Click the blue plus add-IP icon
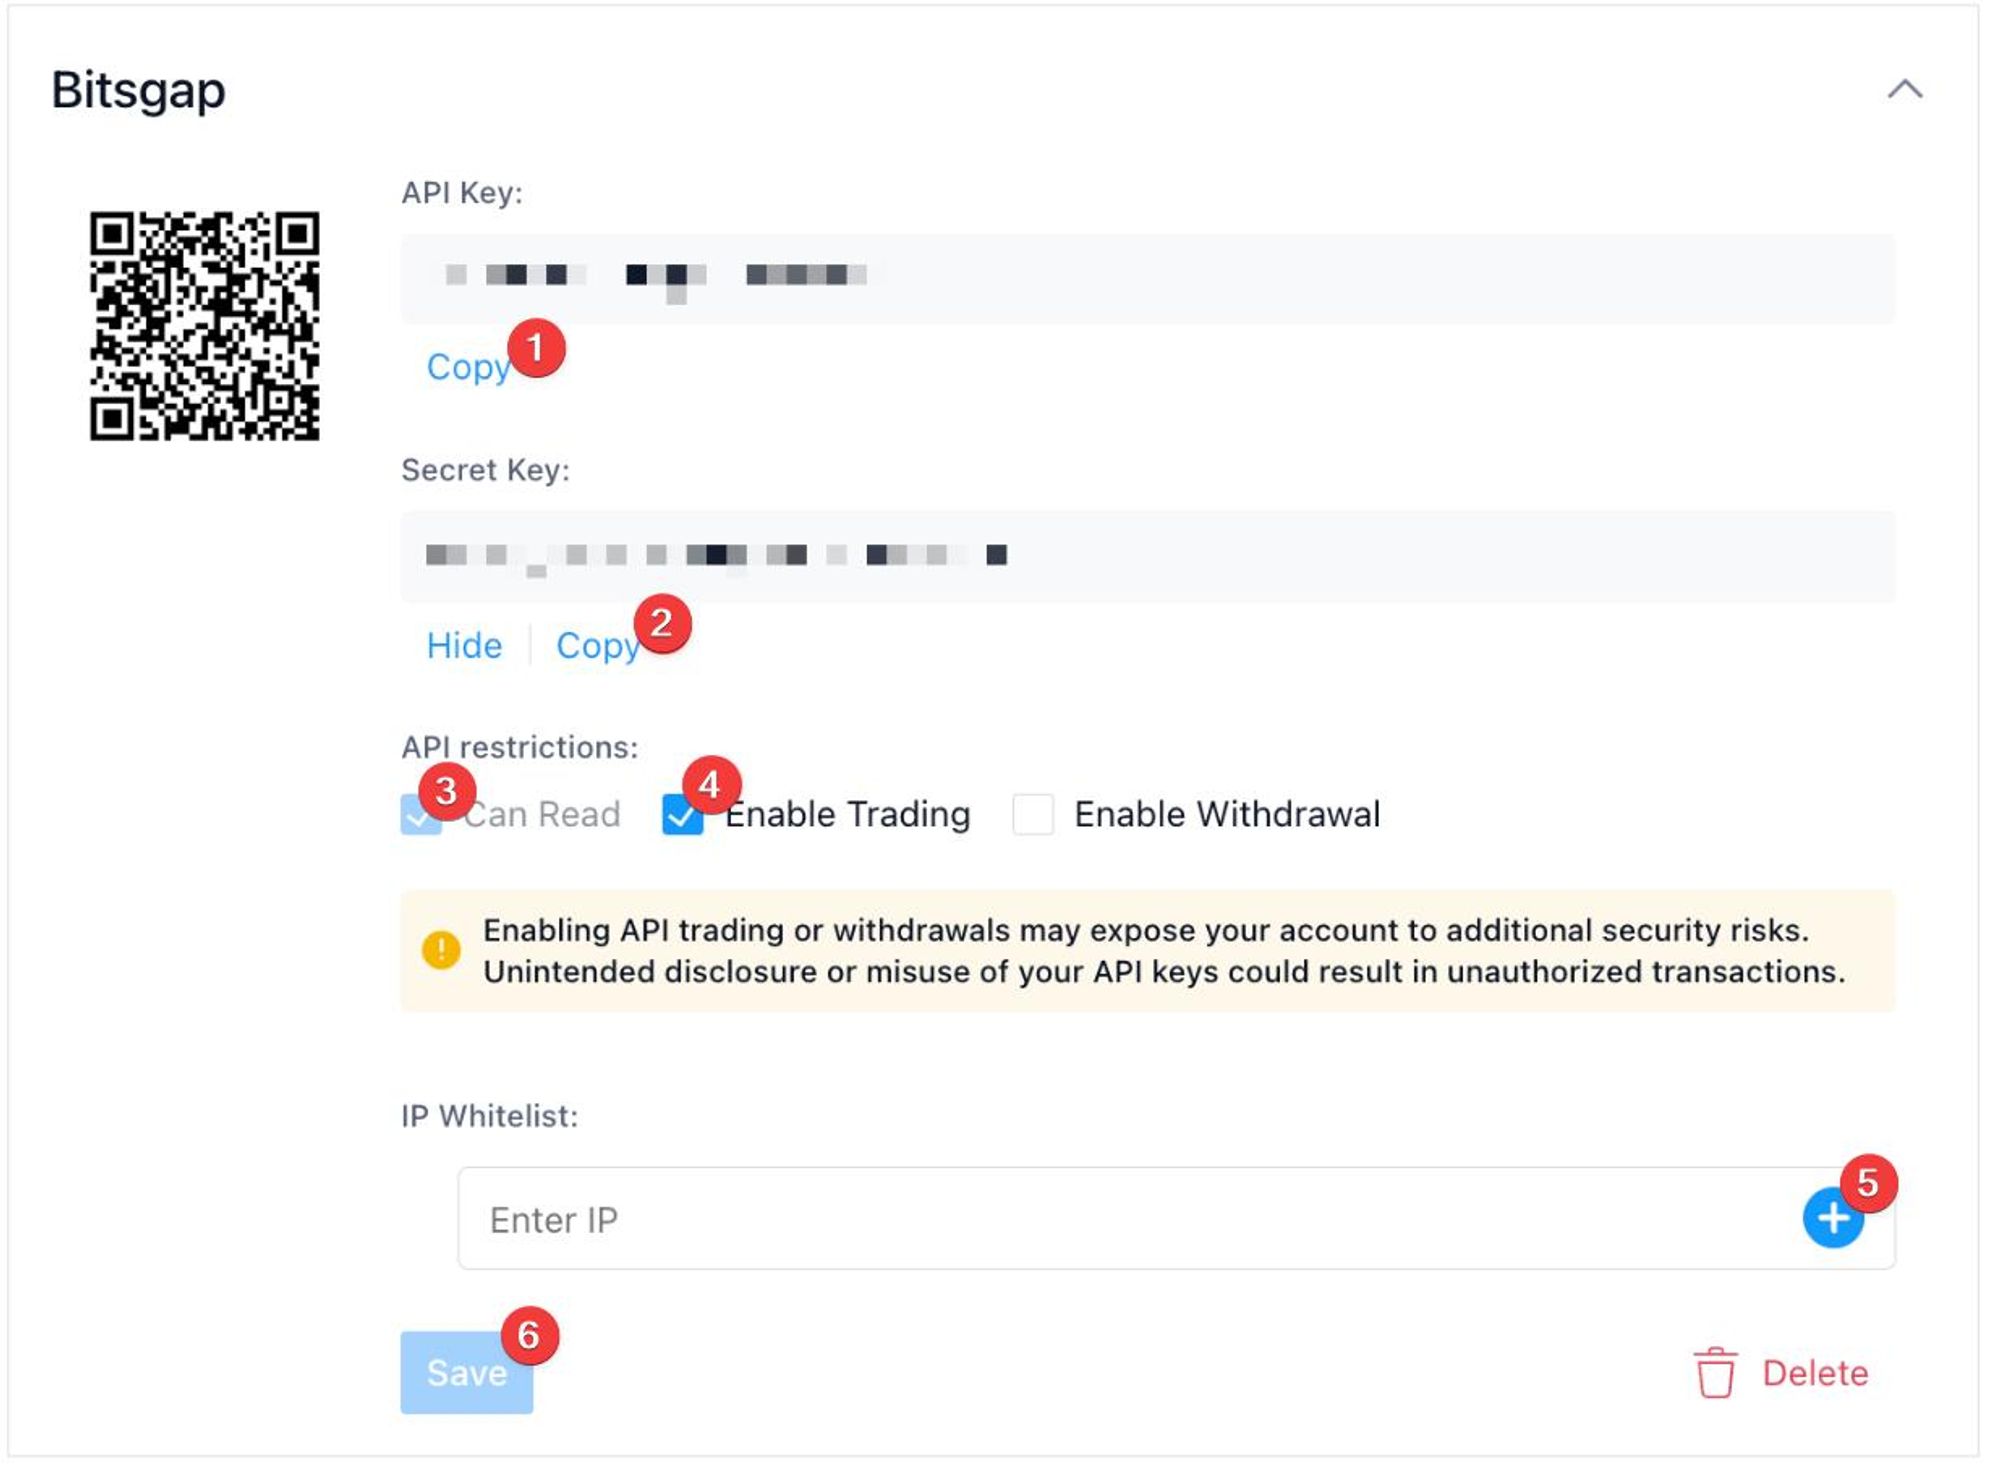The image size is (2000, 1479). (x=1831, y=1219)
